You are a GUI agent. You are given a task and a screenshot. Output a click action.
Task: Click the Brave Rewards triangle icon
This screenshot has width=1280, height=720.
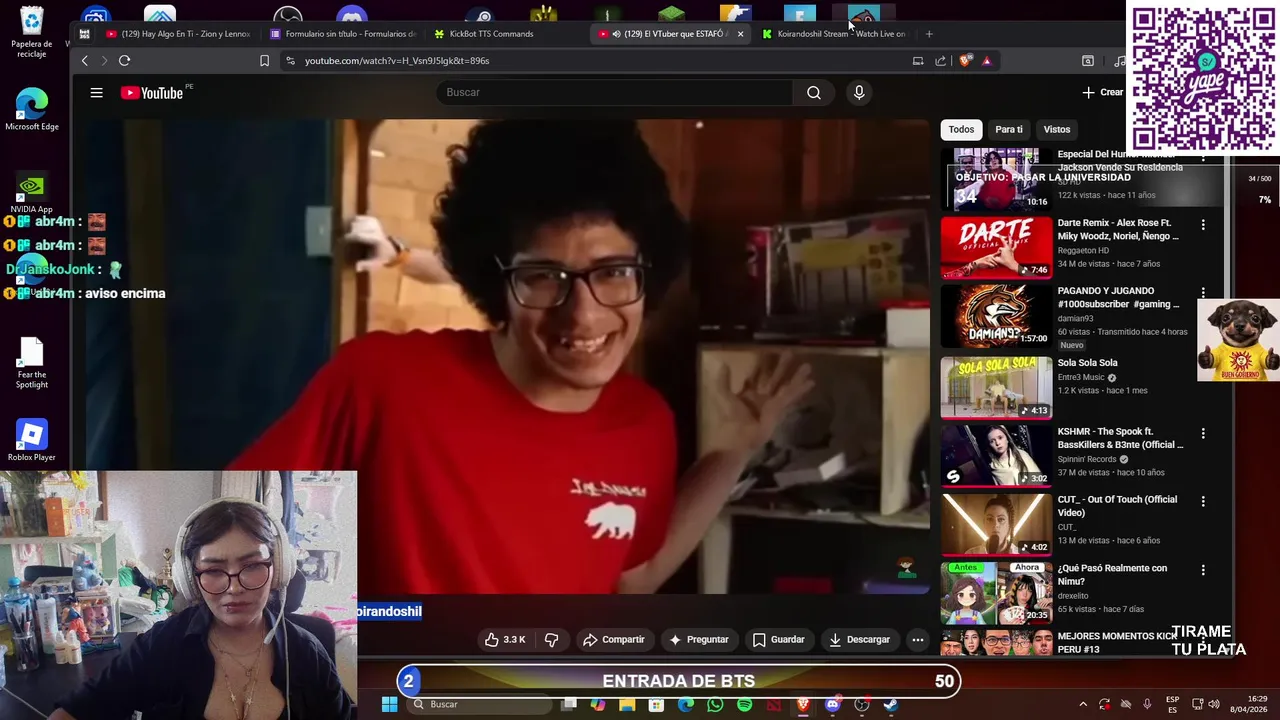(987, 61)
